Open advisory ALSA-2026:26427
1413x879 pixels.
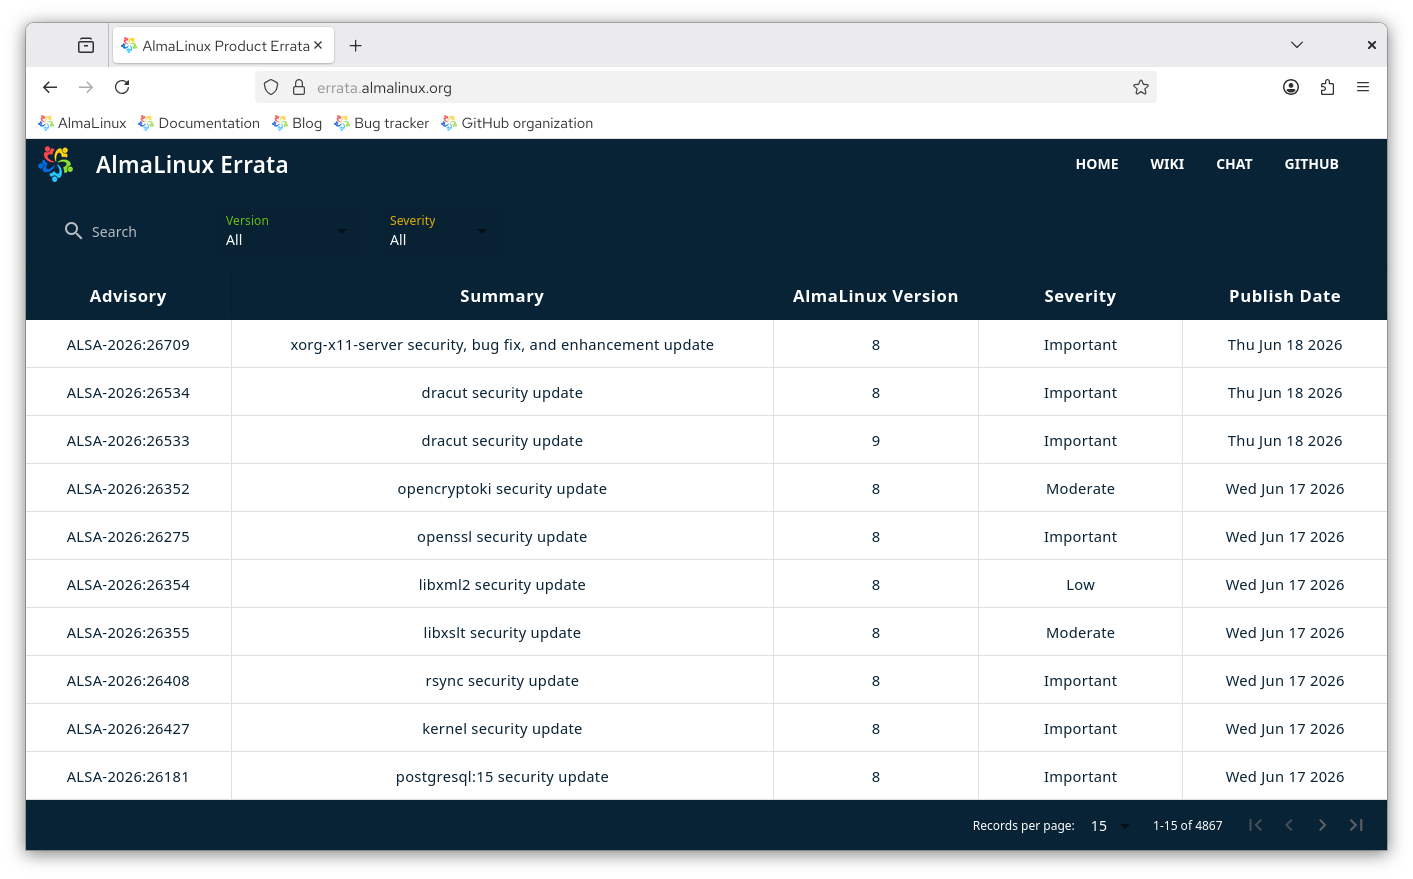pos(128,729)
